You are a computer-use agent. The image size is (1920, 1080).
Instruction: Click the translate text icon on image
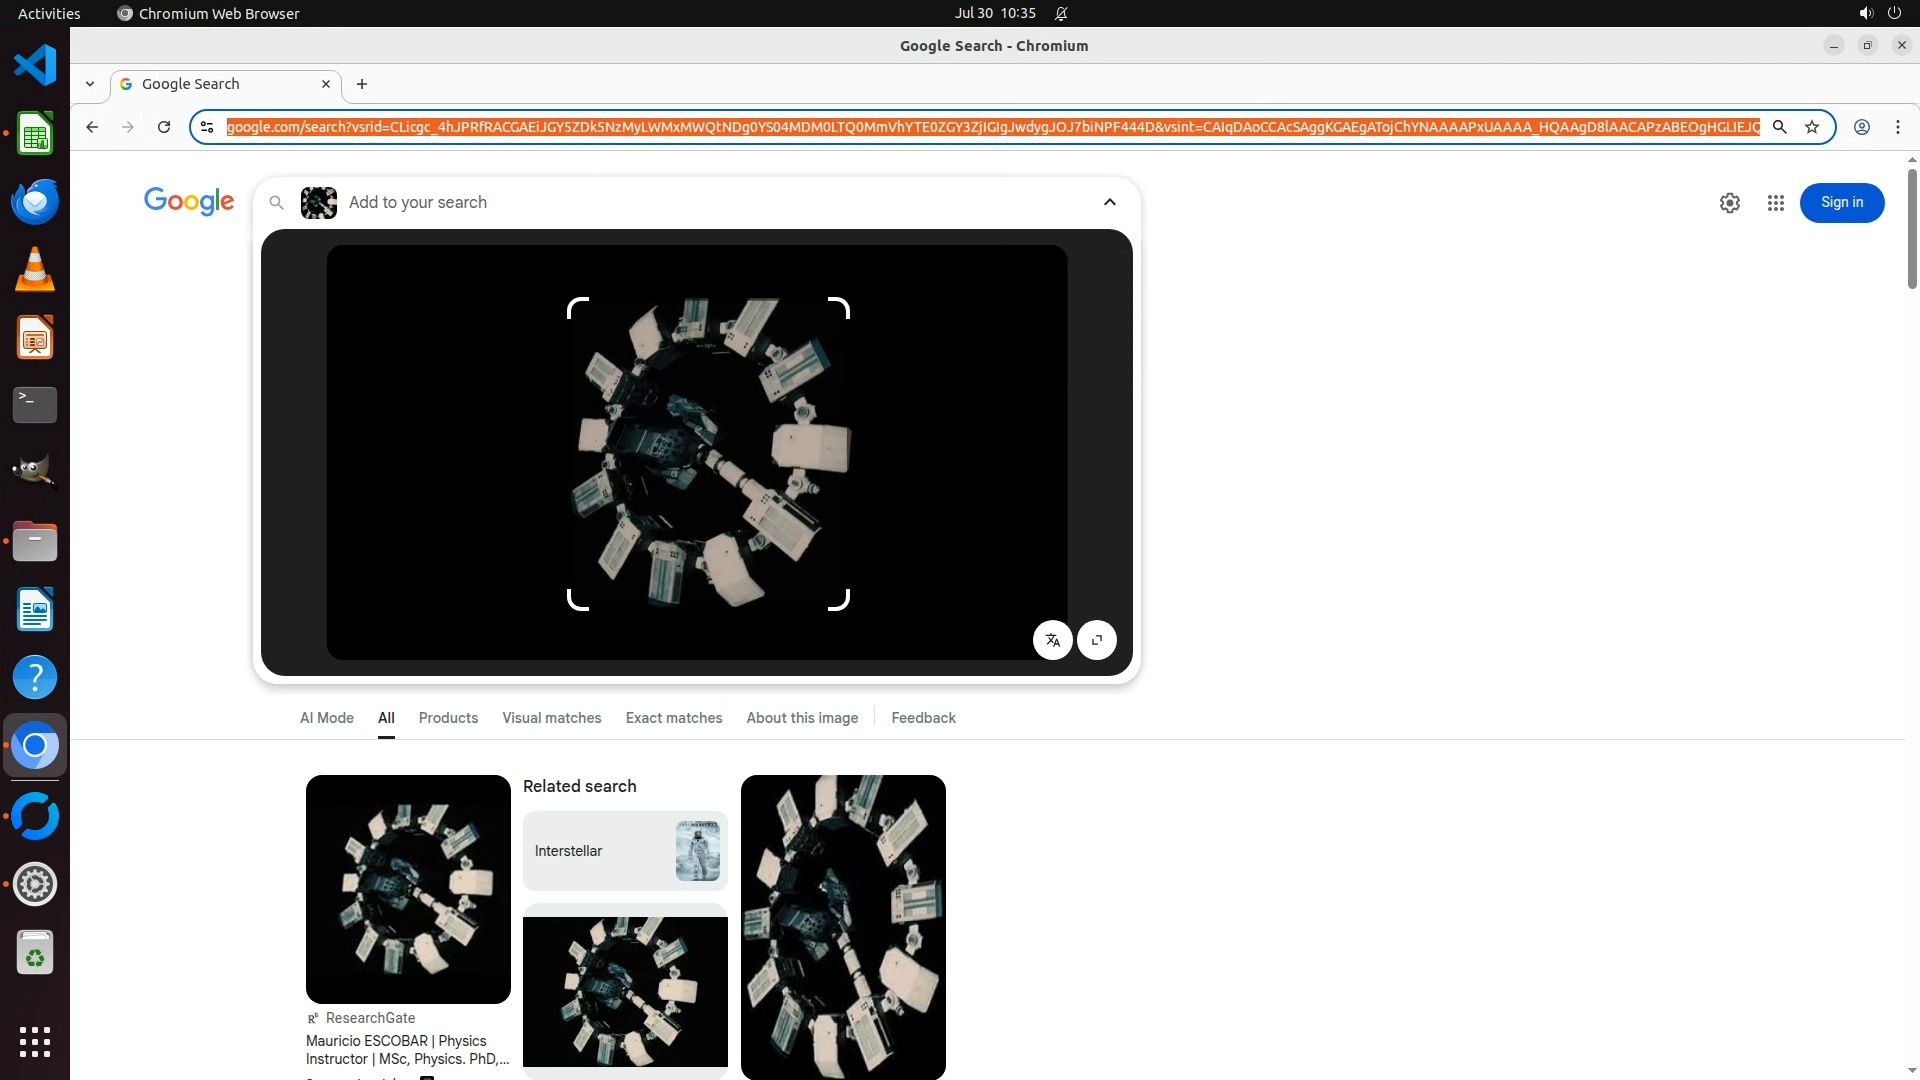pos(1052,640)
